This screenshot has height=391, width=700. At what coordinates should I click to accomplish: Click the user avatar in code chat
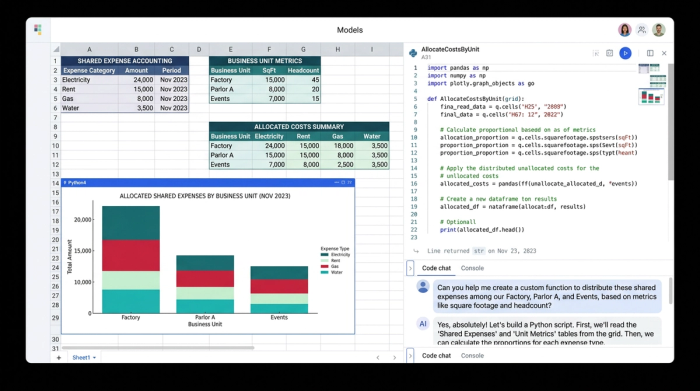(x=423, y=287)
